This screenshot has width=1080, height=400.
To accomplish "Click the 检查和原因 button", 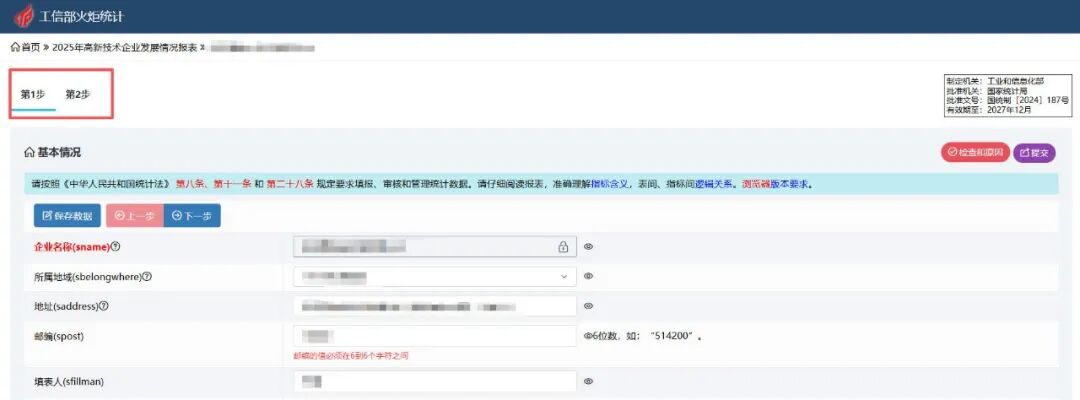I will coord(975,152).
